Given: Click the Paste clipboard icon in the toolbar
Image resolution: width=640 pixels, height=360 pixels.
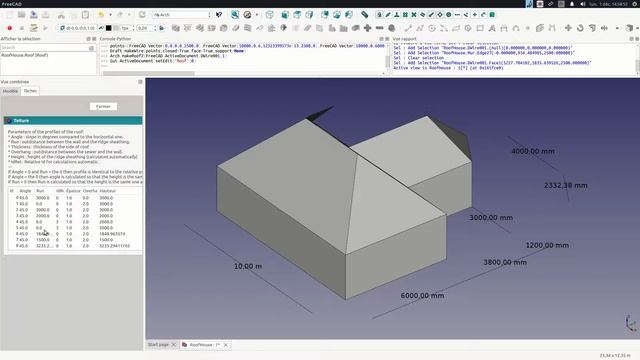Looking at the screenshot, I should 85,15.
